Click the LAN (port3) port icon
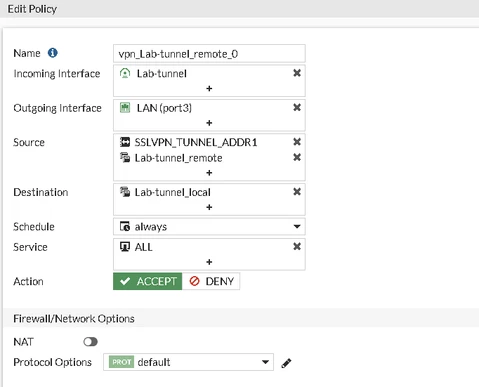 125,108
